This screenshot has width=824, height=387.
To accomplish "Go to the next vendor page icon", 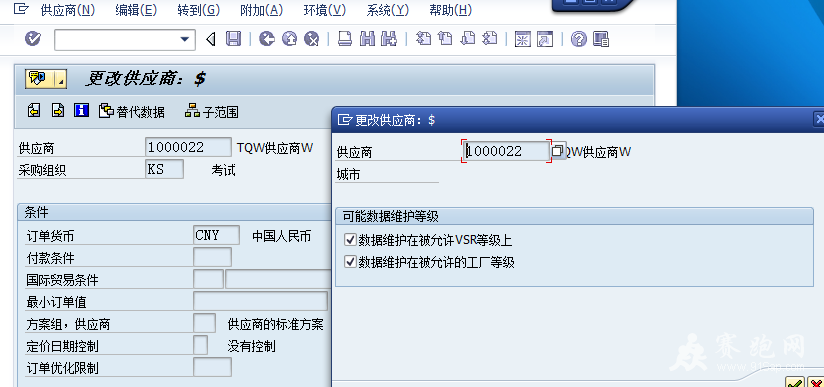I will pyautogui.click(x=58, y=110).
